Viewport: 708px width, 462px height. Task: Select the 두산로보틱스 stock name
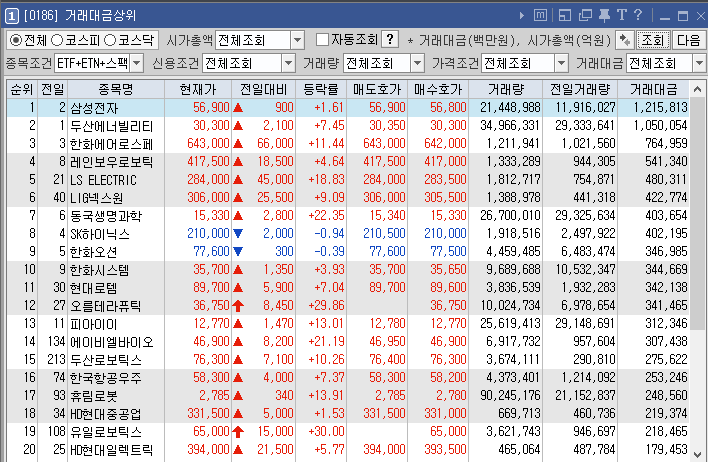click(106, 360)
